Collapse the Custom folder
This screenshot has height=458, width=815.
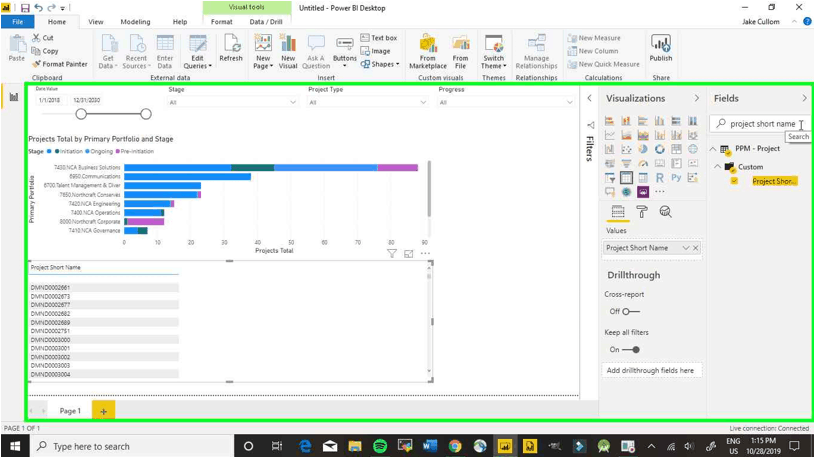click(x=718, y=167)
